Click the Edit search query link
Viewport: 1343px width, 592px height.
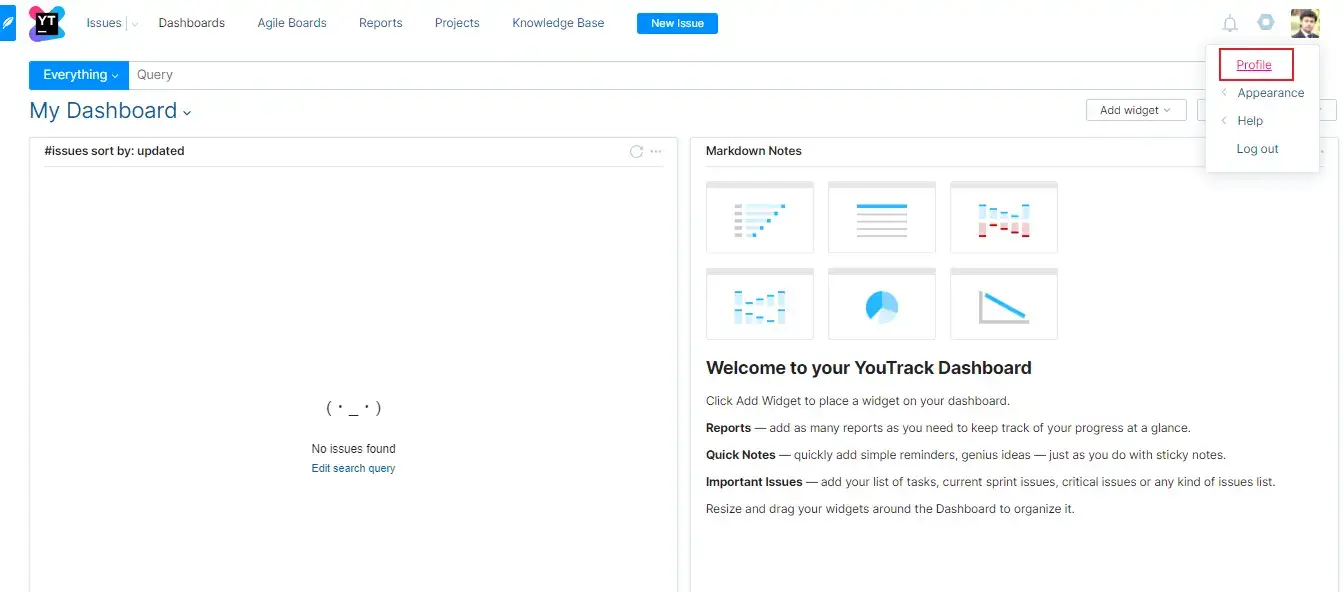click(x=353, y=468)
